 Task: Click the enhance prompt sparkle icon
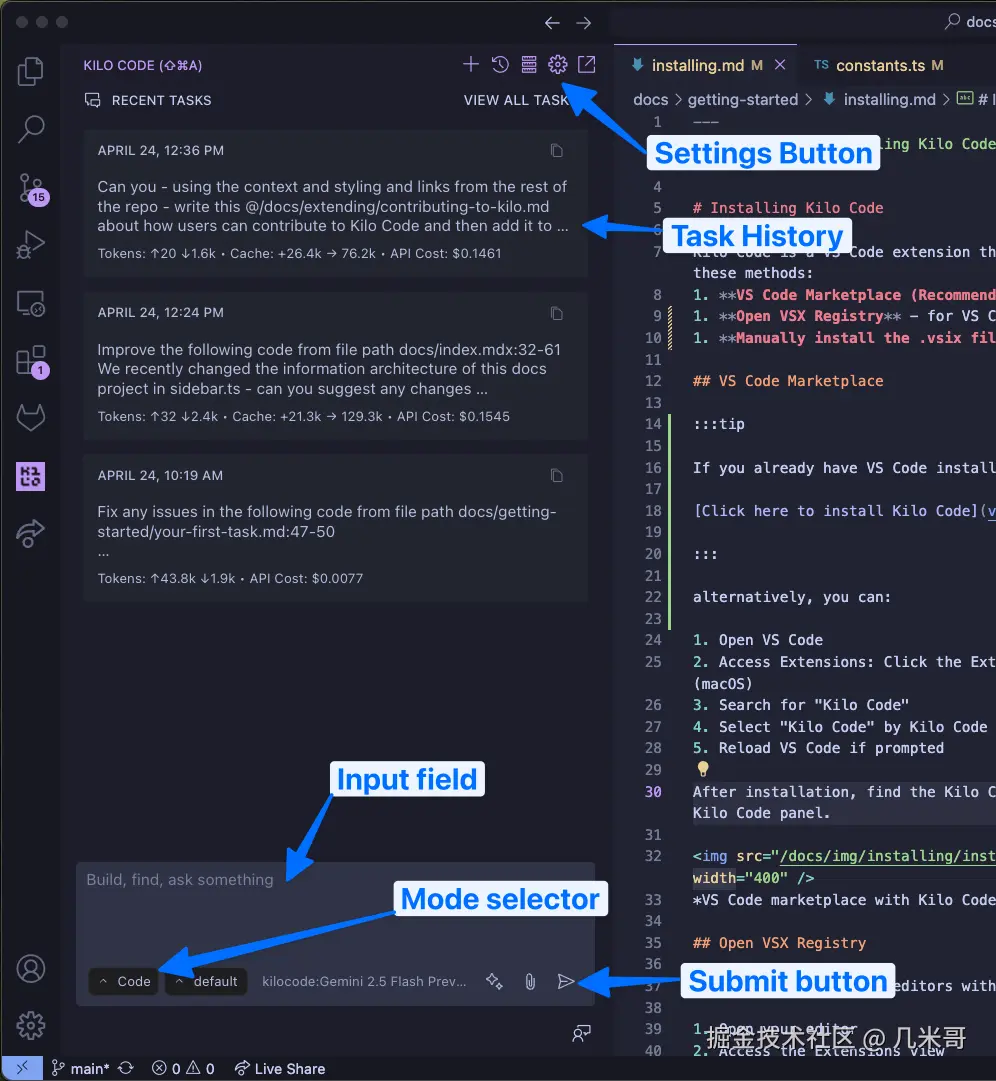(494, 981)
